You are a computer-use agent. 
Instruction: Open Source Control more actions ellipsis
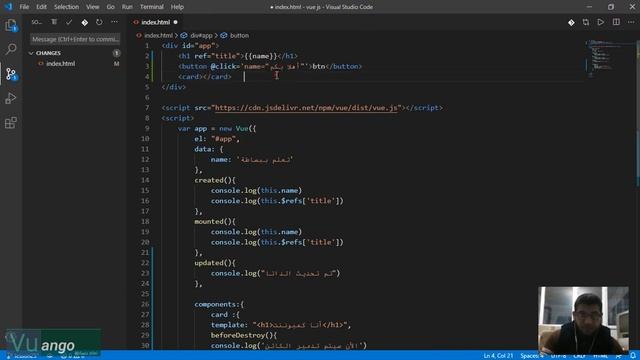(x=114, y=22)
